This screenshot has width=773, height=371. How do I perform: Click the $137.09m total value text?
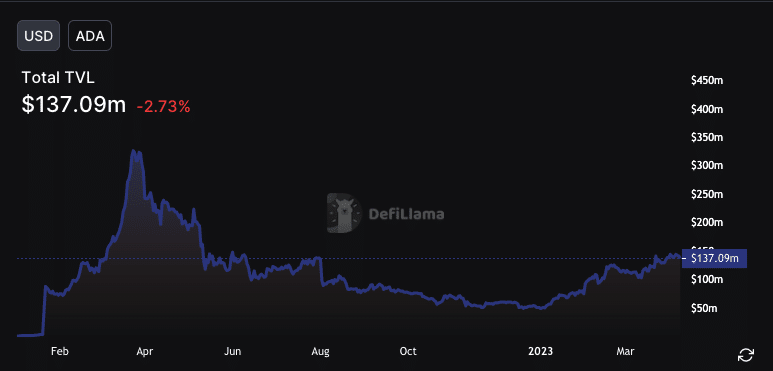point(74,105)
